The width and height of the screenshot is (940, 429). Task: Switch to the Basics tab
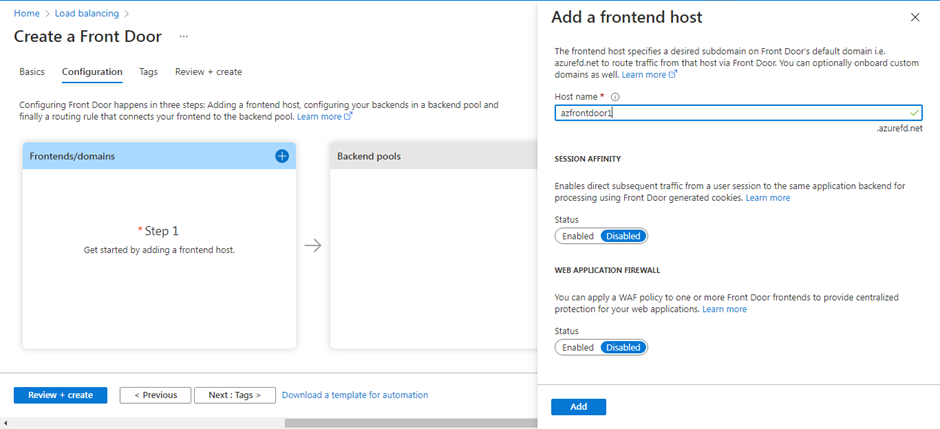tap(32, 72)
